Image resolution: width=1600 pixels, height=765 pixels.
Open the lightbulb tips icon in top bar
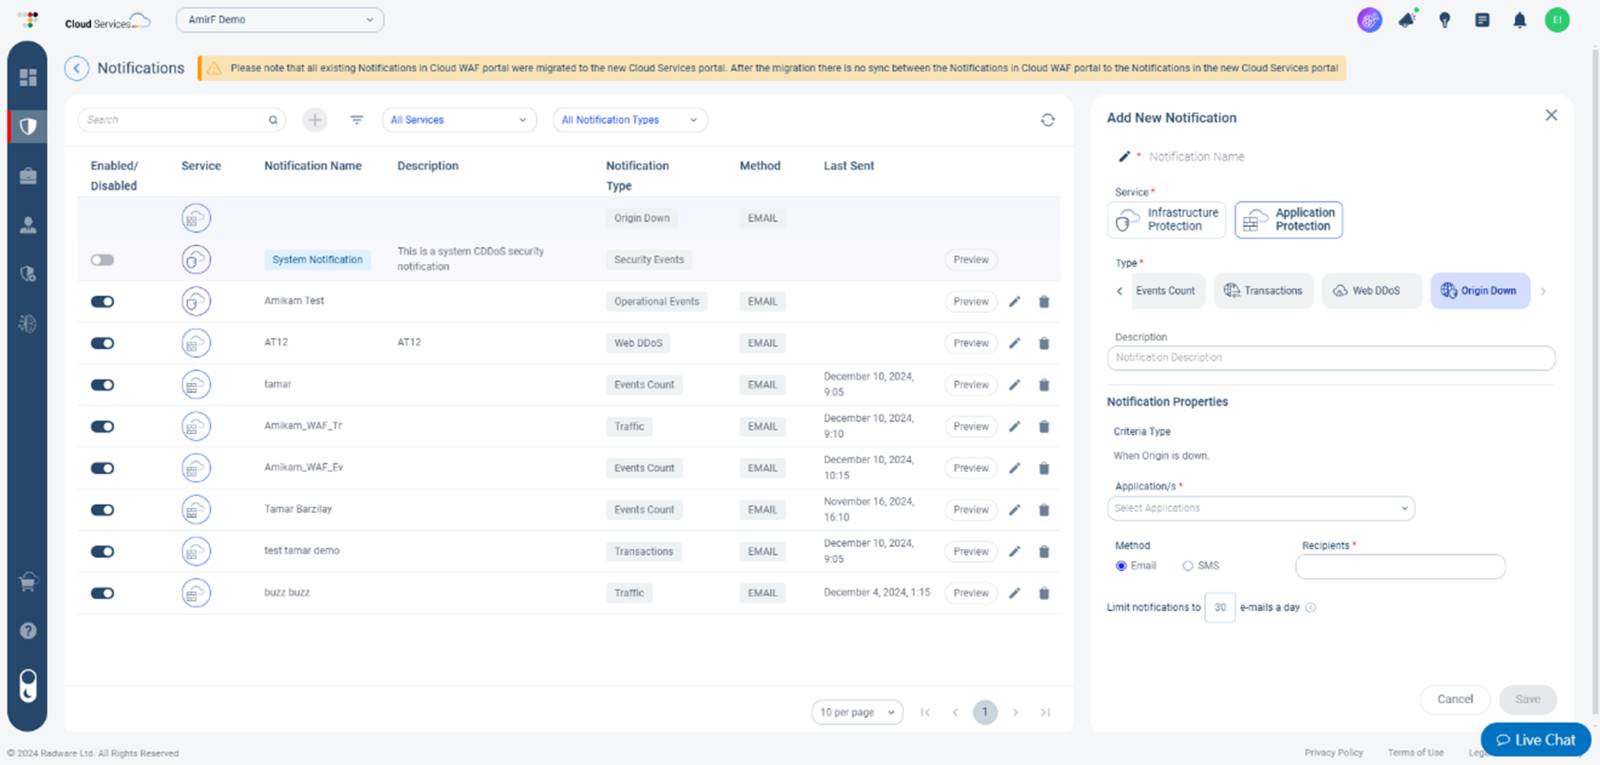(x=1444, y=20)
